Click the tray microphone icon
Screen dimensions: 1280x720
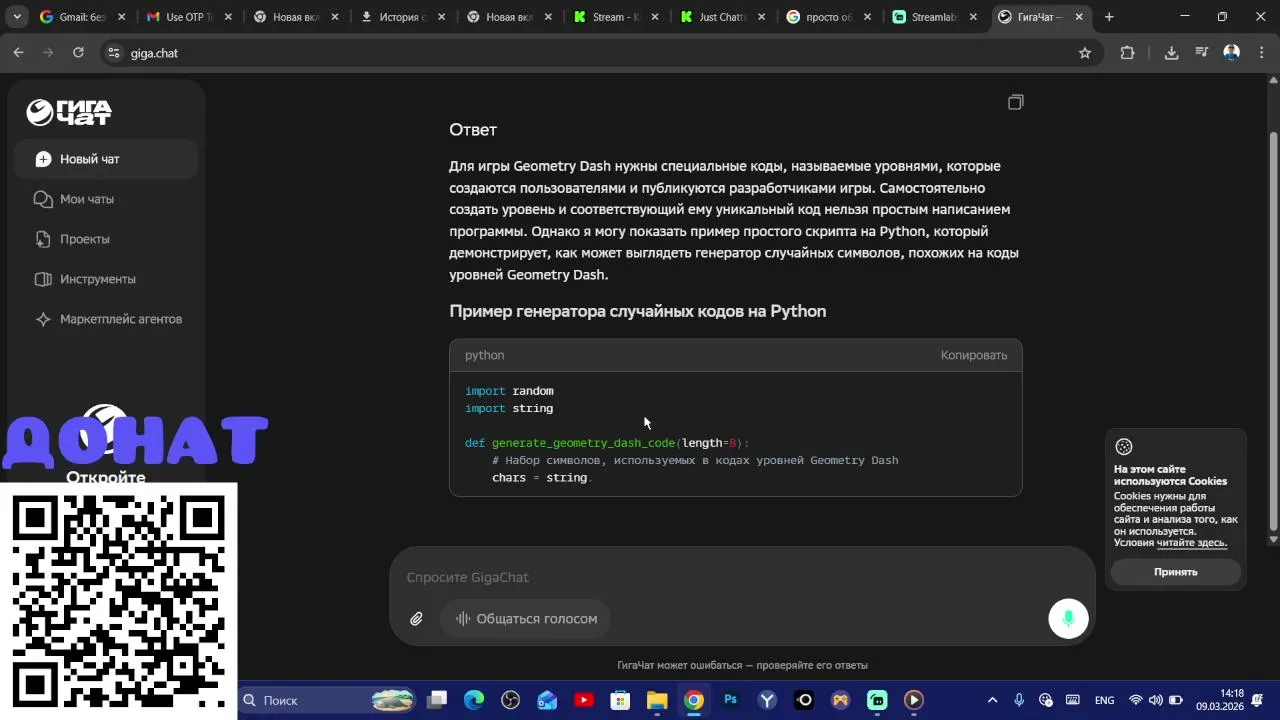tap(1019, 700)
